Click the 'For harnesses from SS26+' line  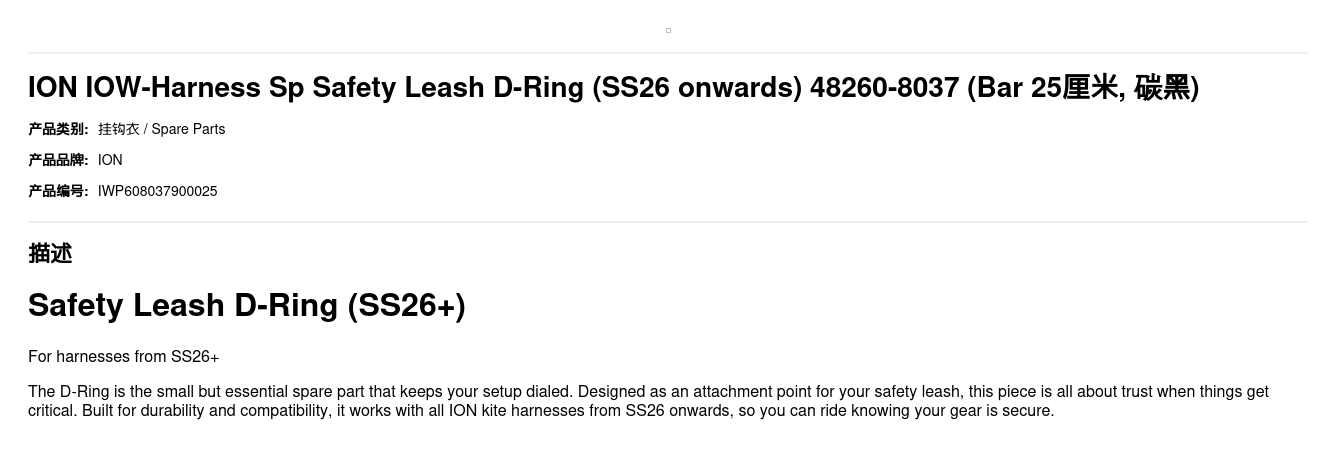click(x=123, y=357)
